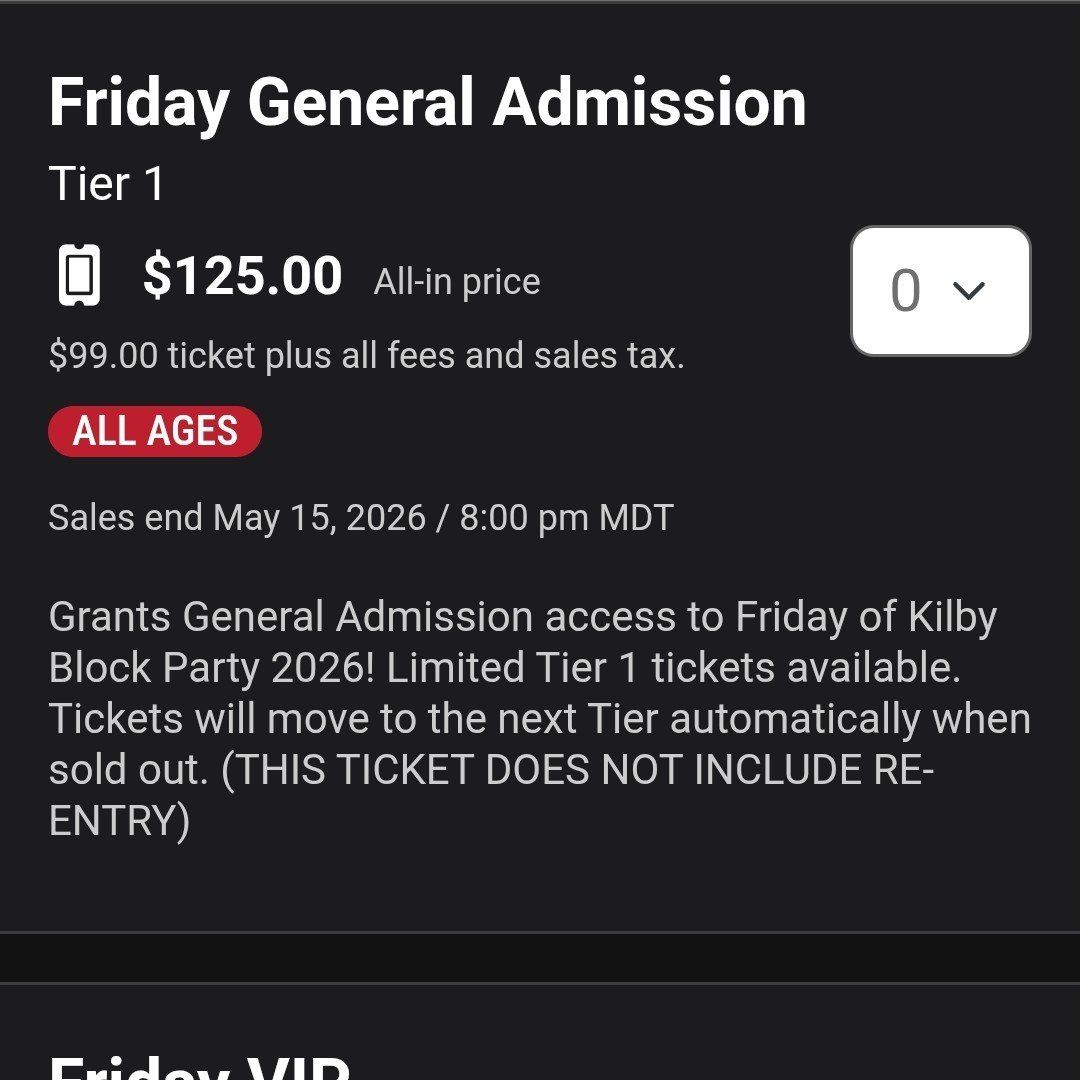Click the Tier 1 label
1080x1080 pixels.
point(106,185)
